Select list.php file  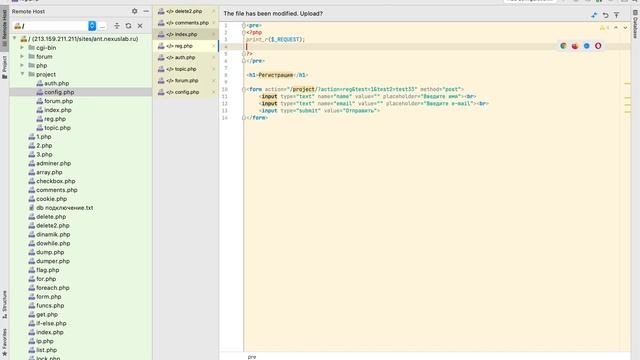[x=43, y=350]
